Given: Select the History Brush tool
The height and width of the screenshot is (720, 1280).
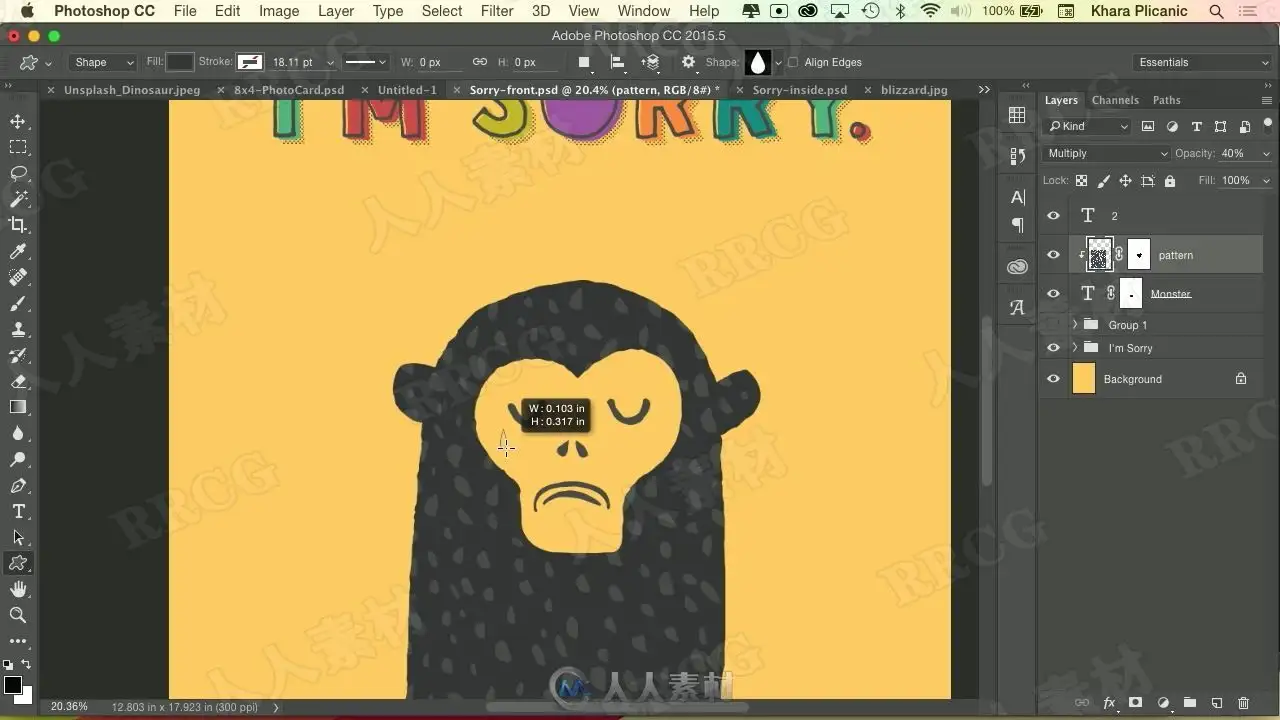Looking at the screenshot, I should point(18,355).
